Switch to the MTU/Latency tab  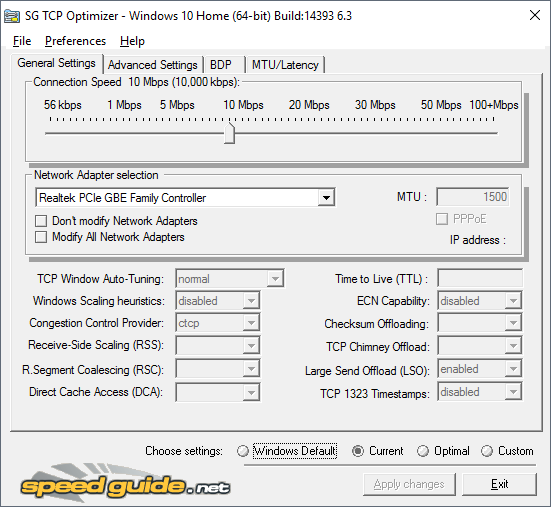(285, 65)
